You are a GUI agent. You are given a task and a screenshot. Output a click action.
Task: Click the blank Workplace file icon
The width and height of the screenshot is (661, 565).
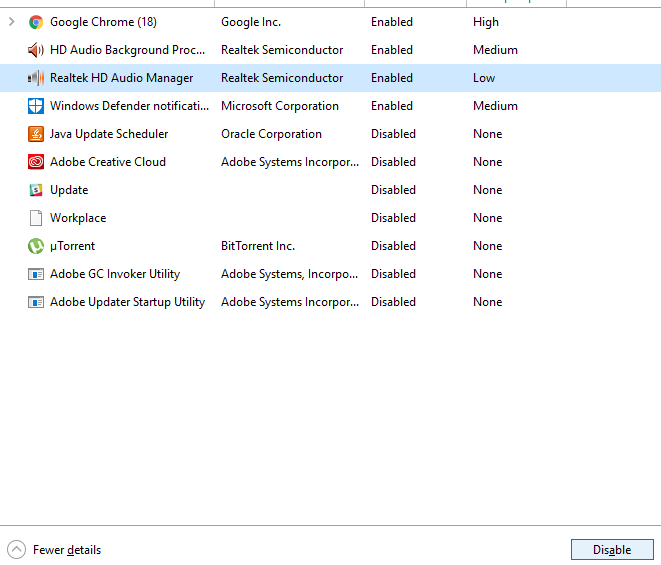click(x=36, y=218)
